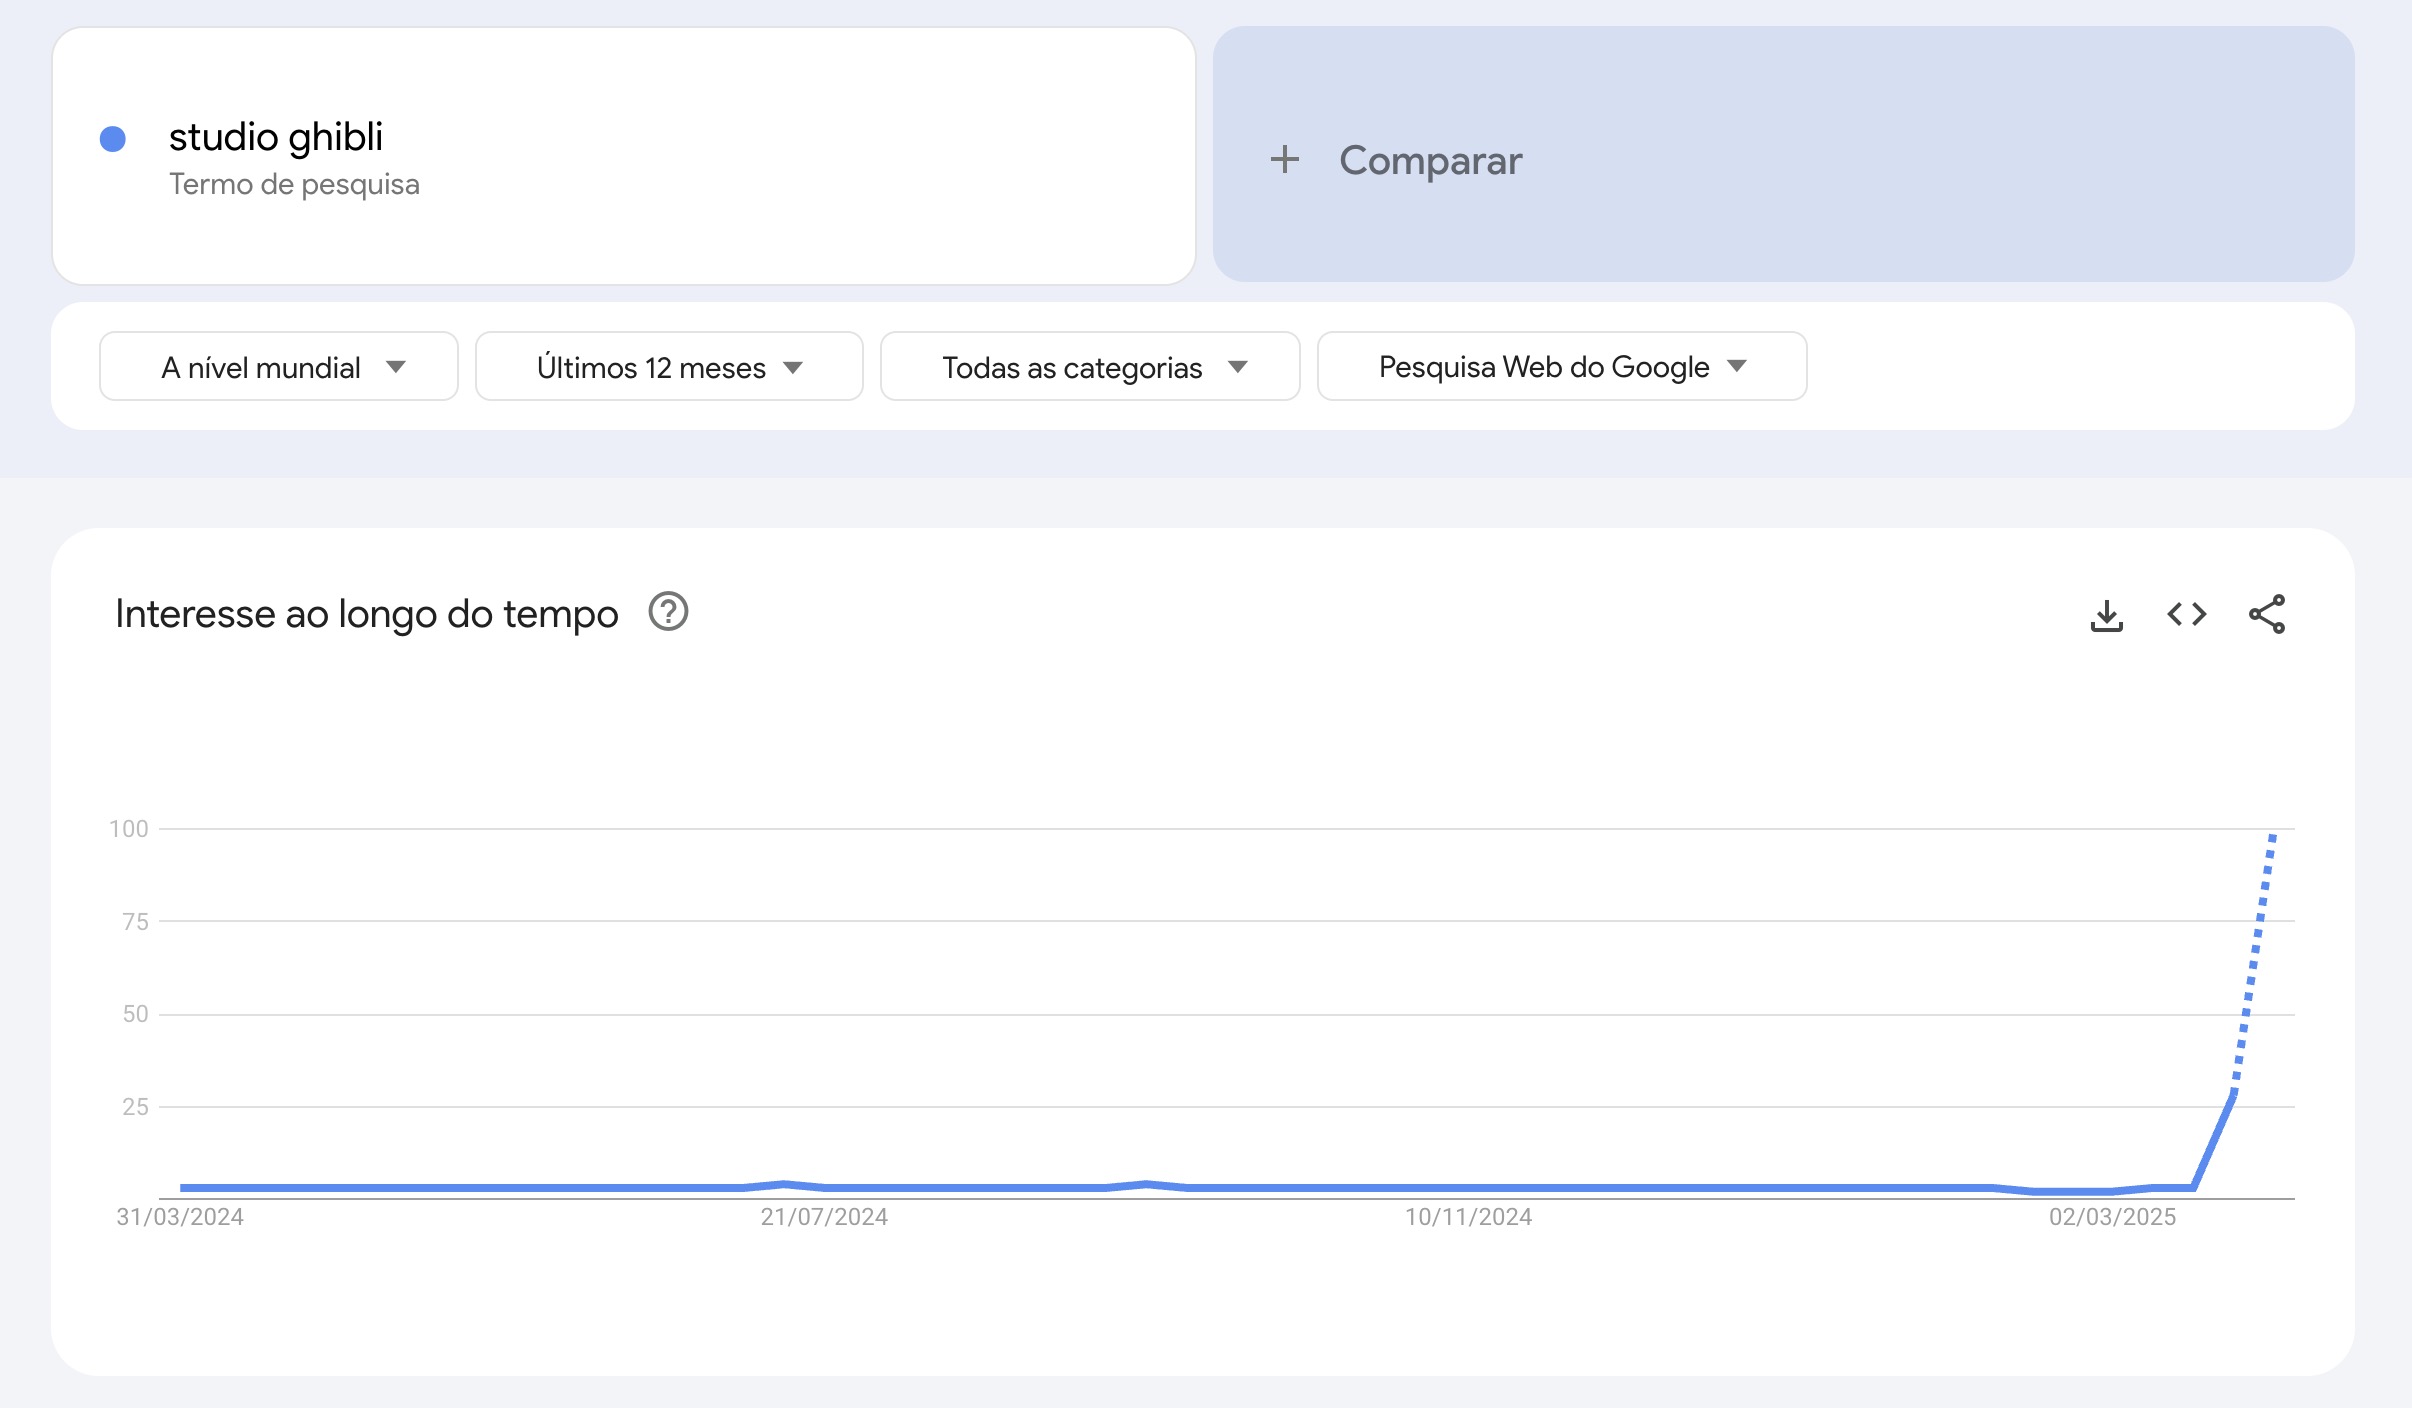The width and height of the screenshot is (2412, 1408).
Task: Click the embed code icon
Action: (x=2186, y=614)
